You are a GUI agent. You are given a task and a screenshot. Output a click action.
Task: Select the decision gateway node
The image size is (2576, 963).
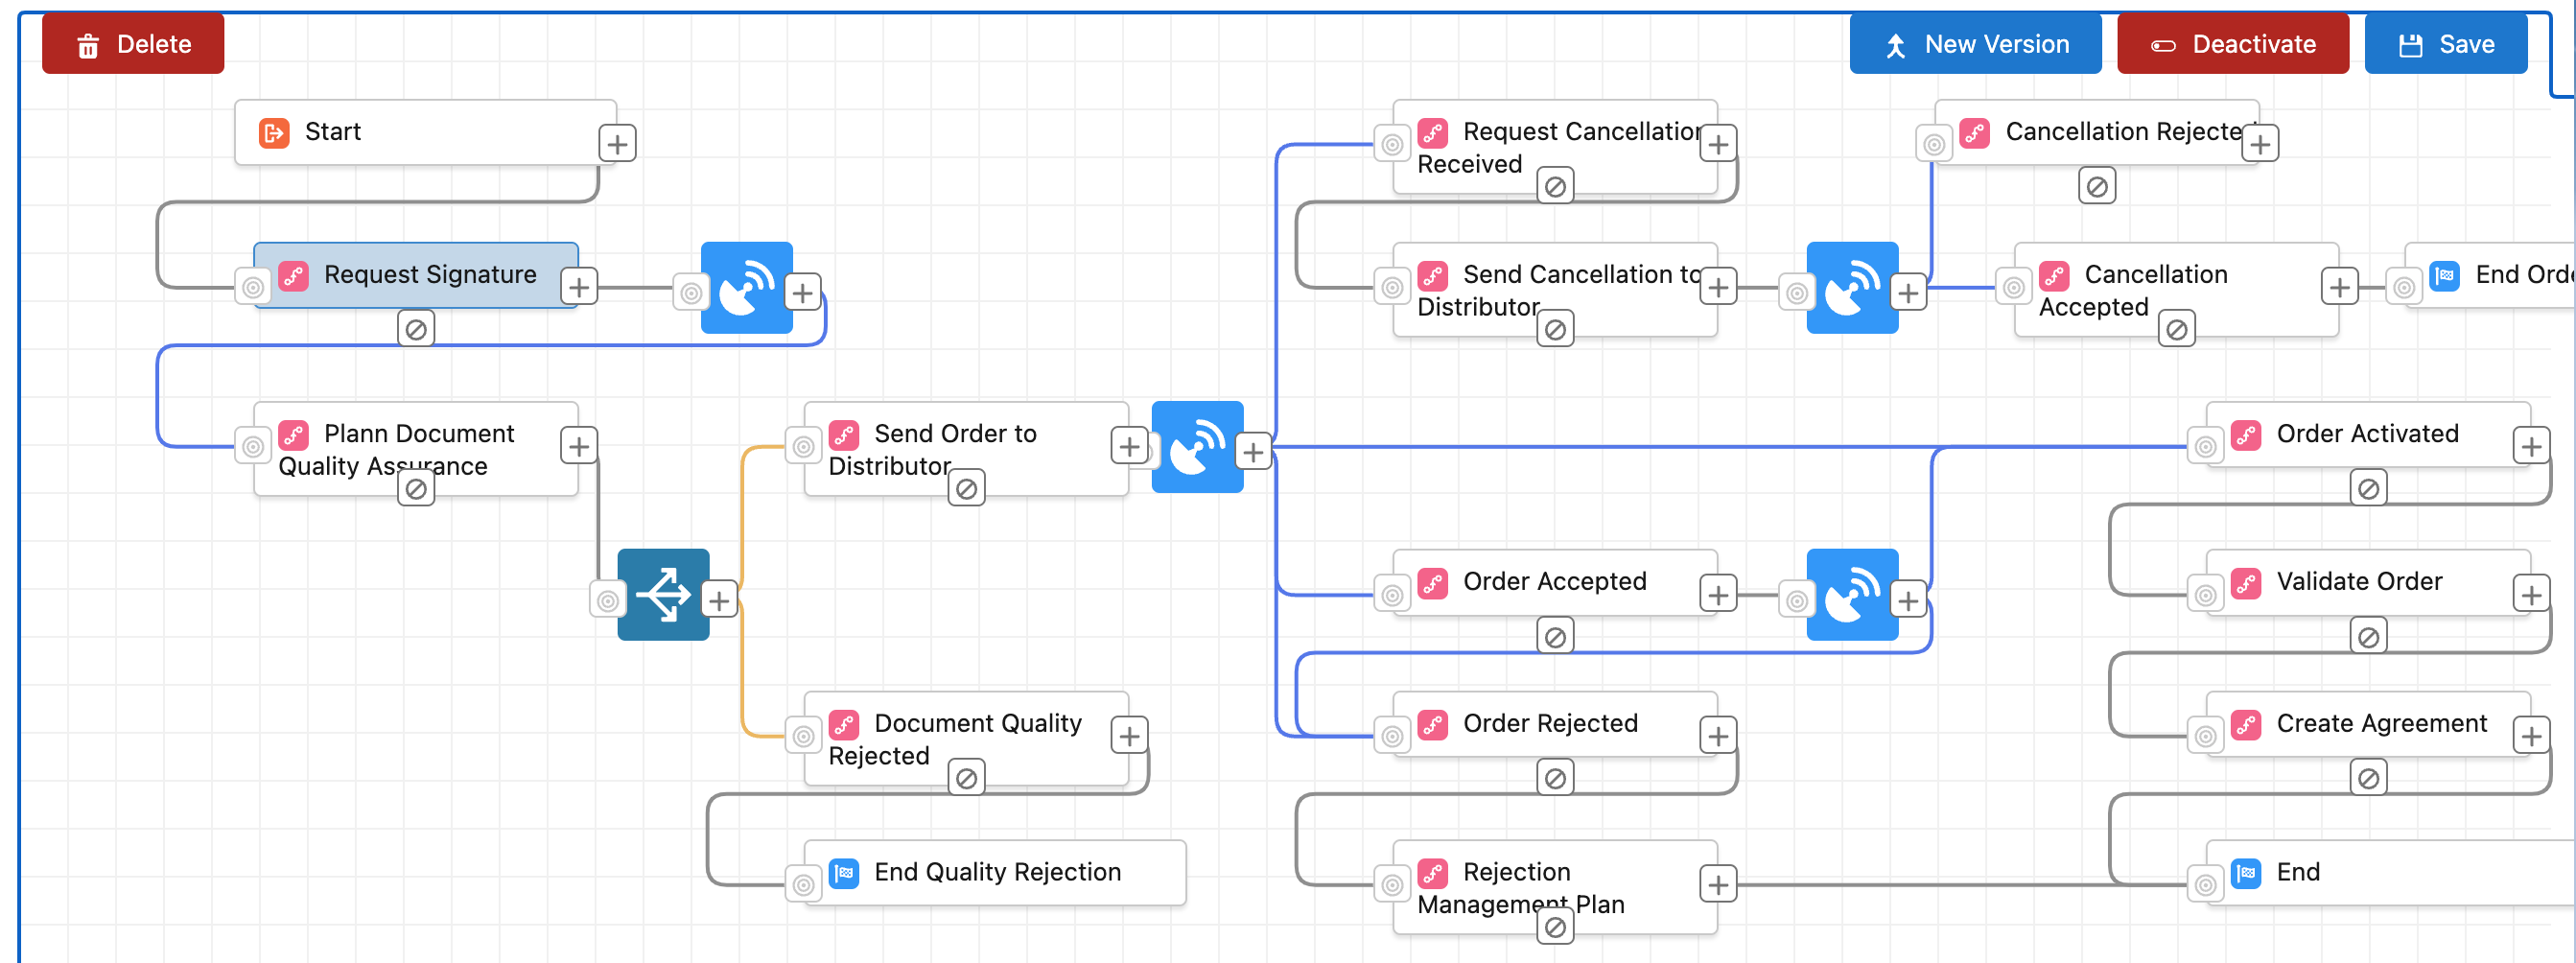(x=663, y=595)
